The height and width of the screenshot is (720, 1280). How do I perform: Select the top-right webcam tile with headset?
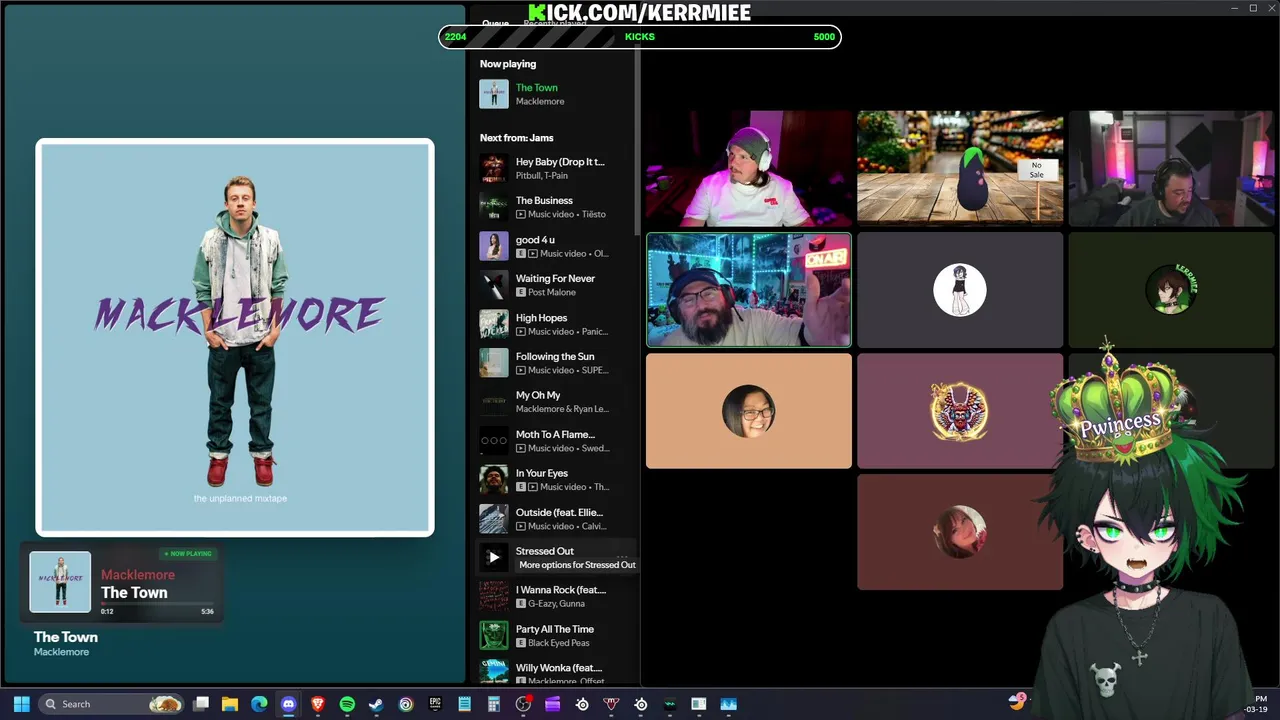pyautogui.click(x=1171, y=168)
